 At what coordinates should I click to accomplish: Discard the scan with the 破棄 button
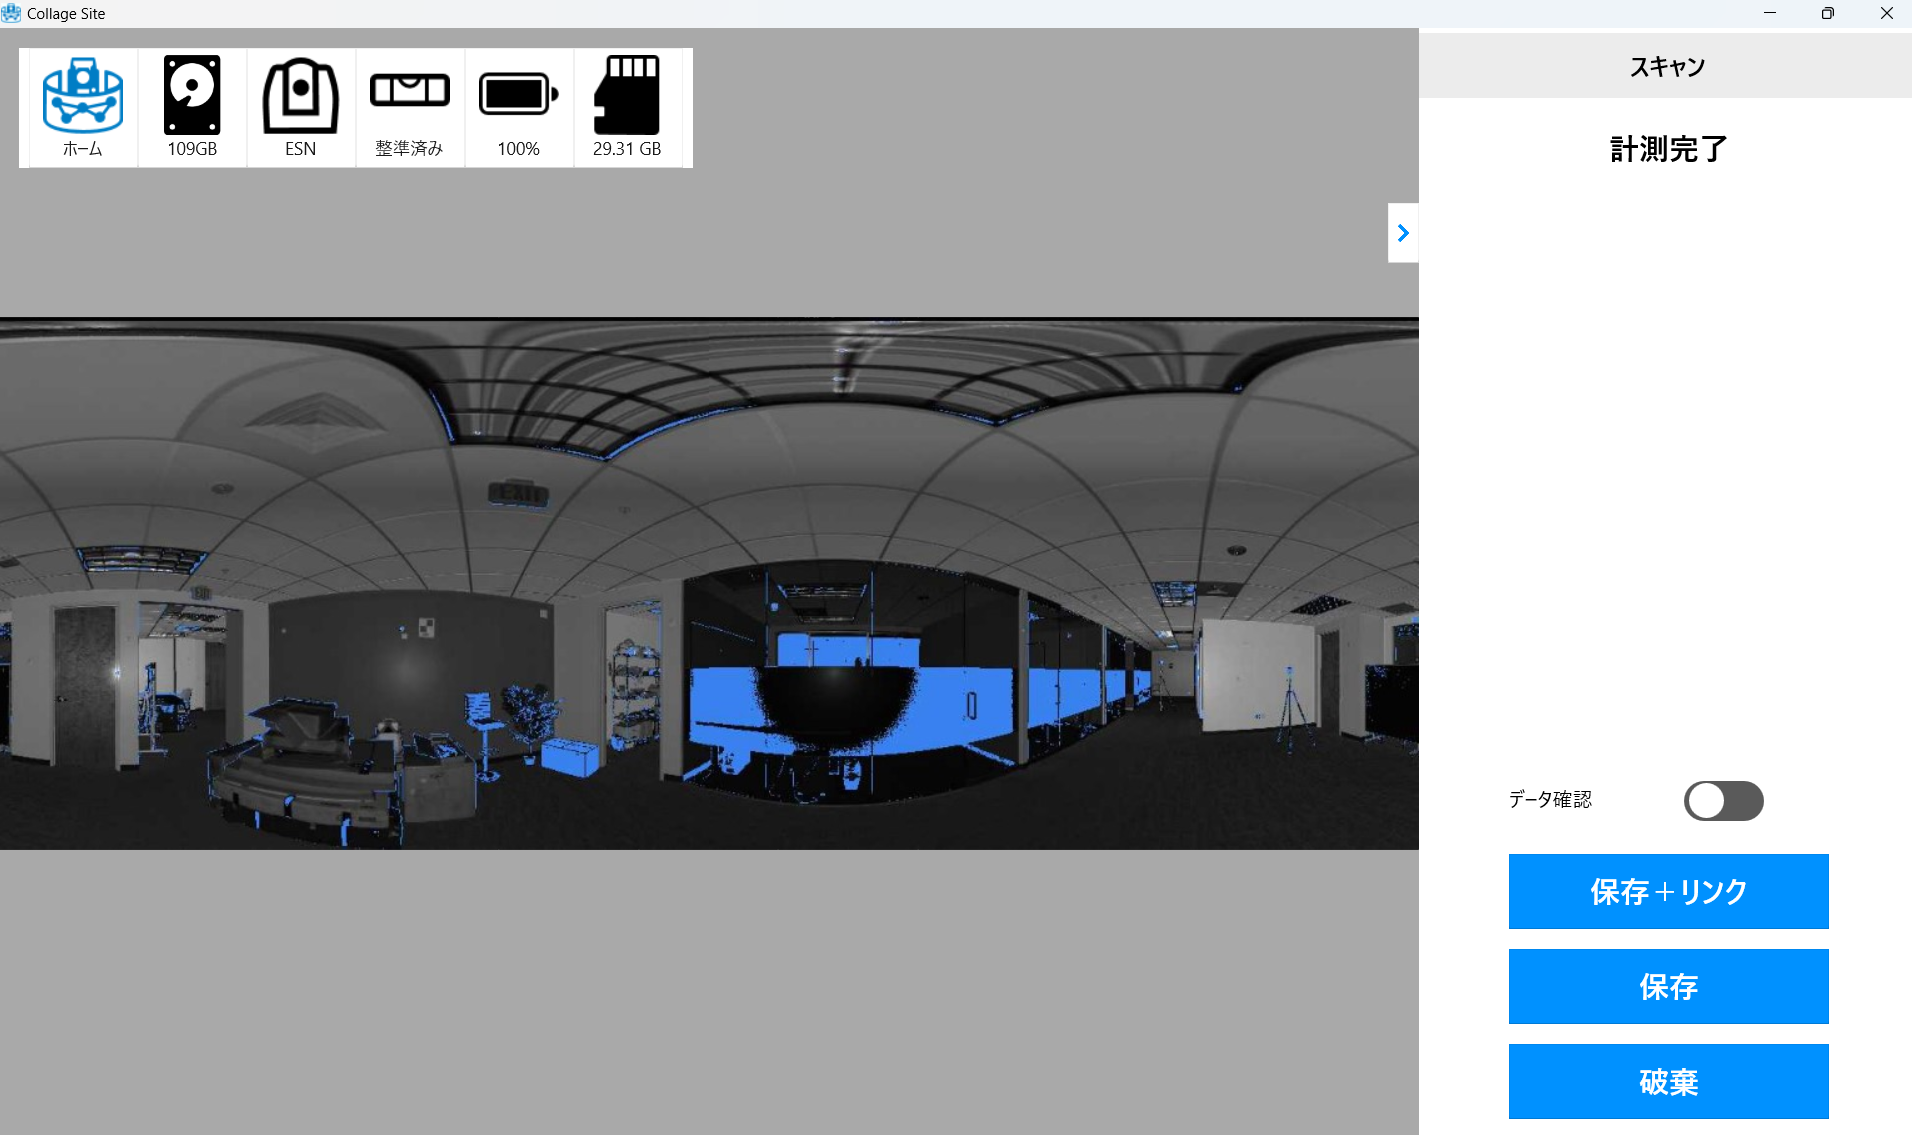(x=1668, y=1081)
